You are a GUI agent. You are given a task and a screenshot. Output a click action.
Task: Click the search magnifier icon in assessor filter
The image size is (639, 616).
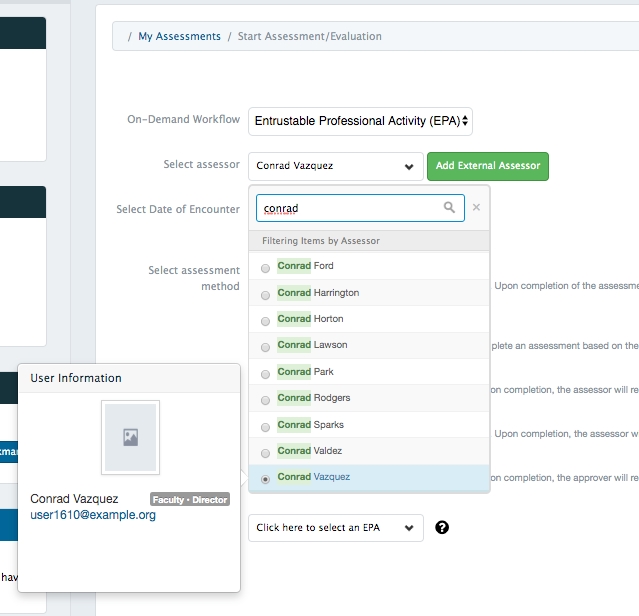coord(450,208)
